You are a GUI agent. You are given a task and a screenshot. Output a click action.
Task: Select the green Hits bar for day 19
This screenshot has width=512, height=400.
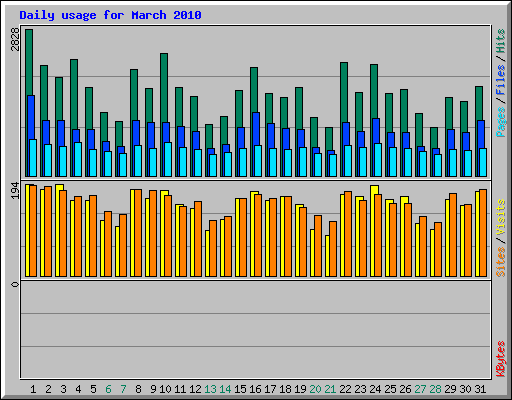pos(299,108)
